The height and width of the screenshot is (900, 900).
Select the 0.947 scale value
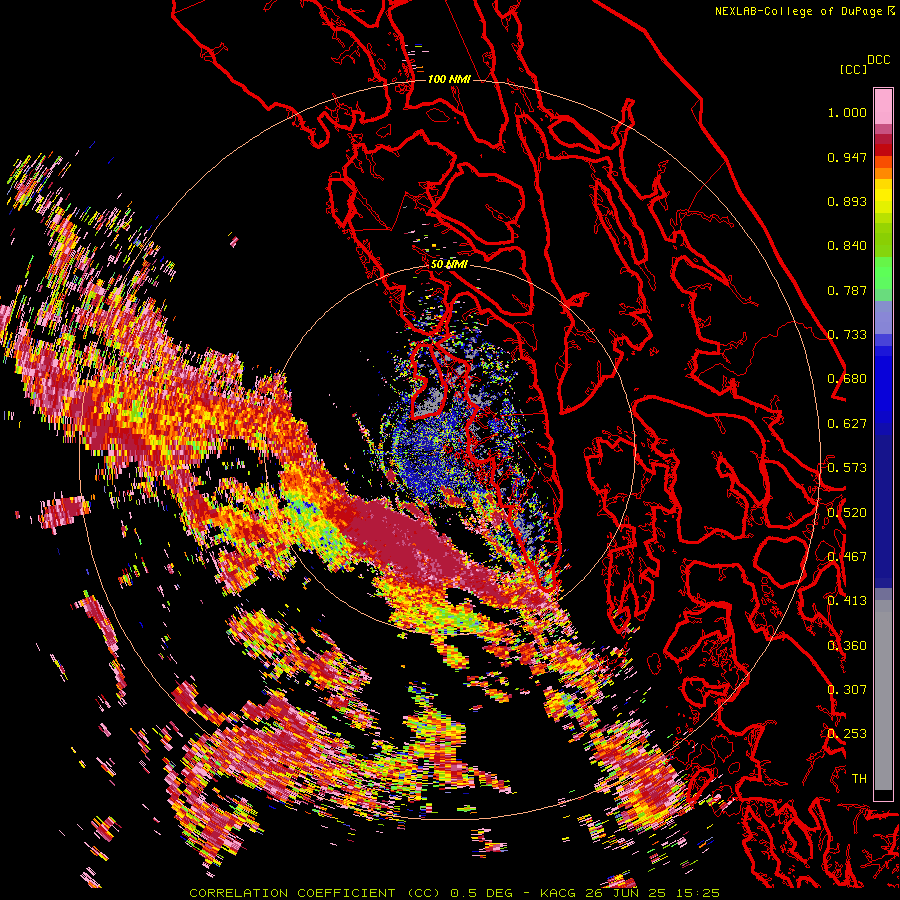pyautogui.click(x=847, y=157)
